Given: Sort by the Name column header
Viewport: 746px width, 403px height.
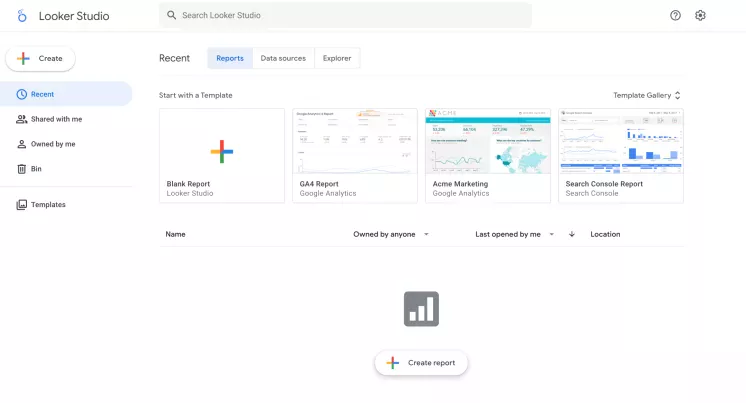Looking at the screenshot, I should click(x=175, y=234).
